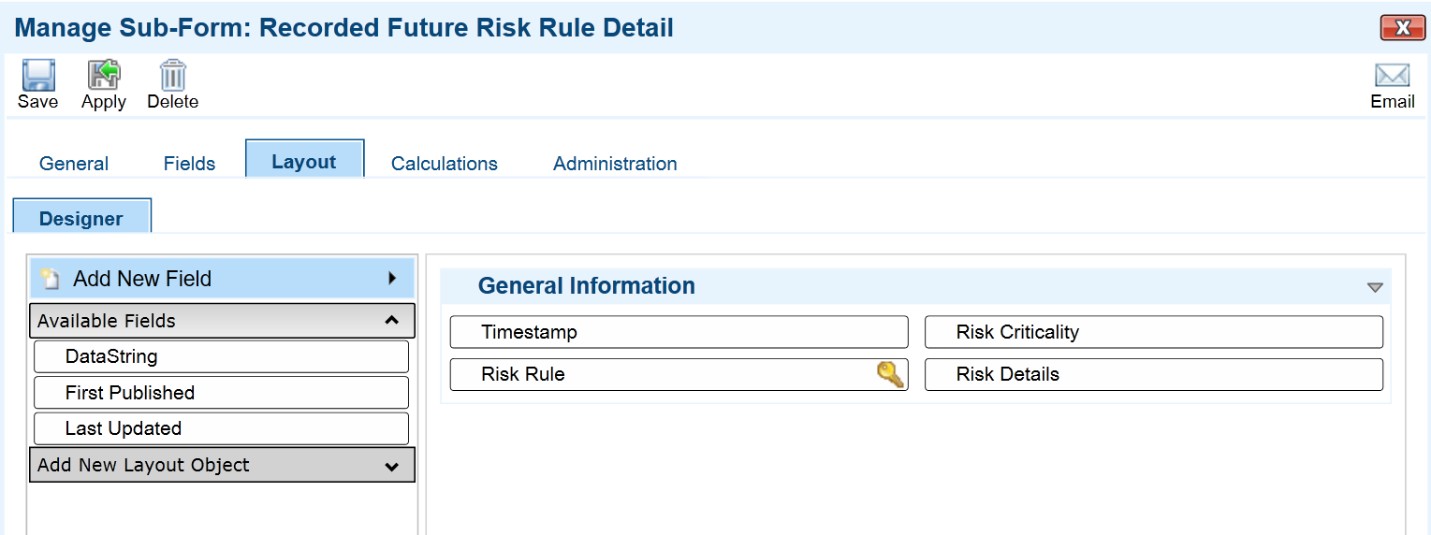Expand the Add New Field arrow
This screenshot has width=1431, height=535.
(393, 278)
